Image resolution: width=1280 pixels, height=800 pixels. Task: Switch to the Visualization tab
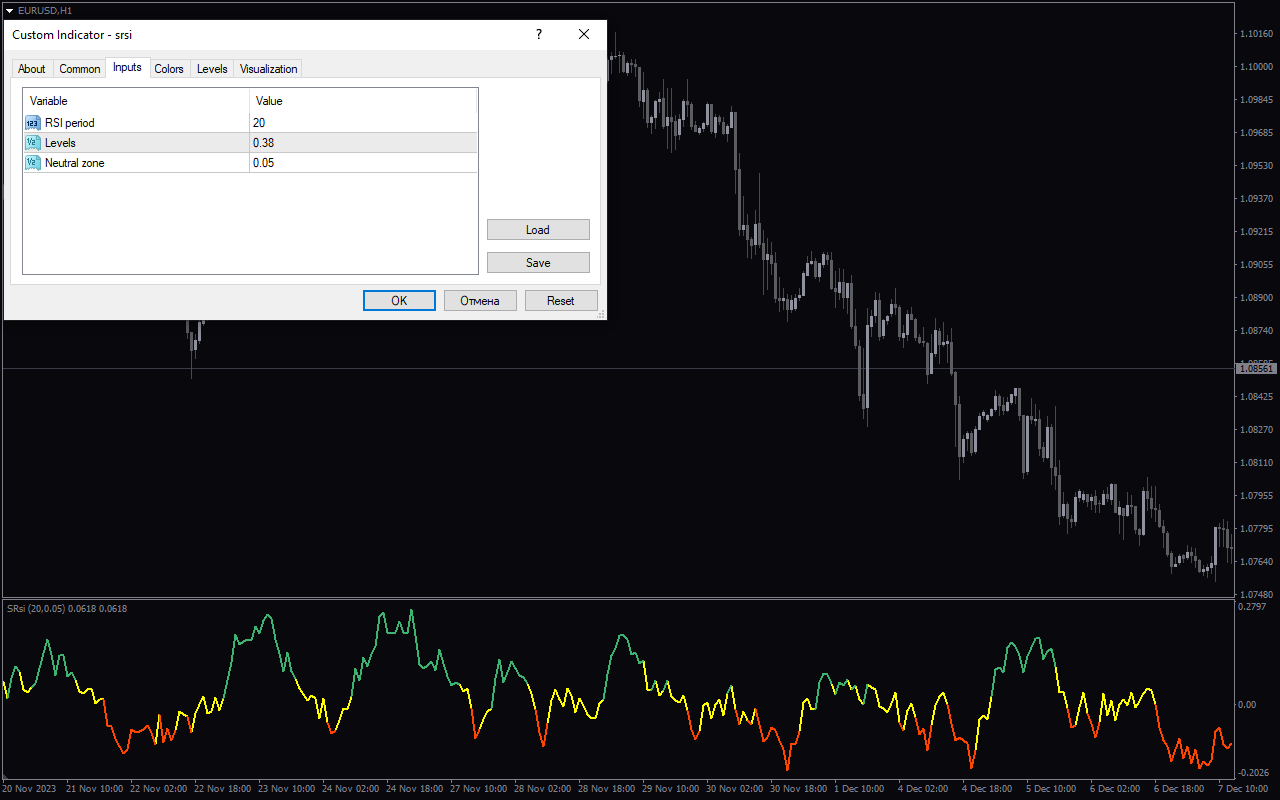coord(268,69)
